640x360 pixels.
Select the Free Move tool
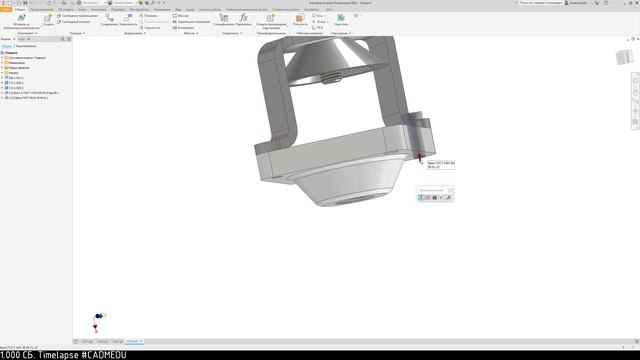point(78,16)
